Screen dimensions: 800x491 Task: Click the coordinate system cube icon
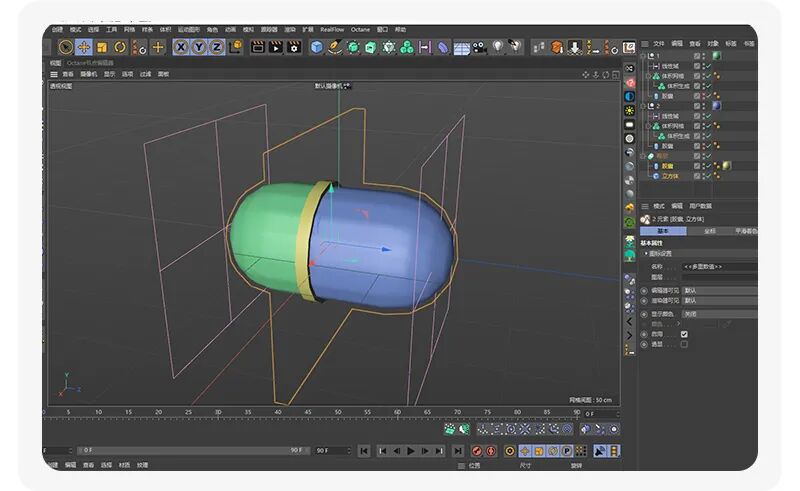point(235,47)
